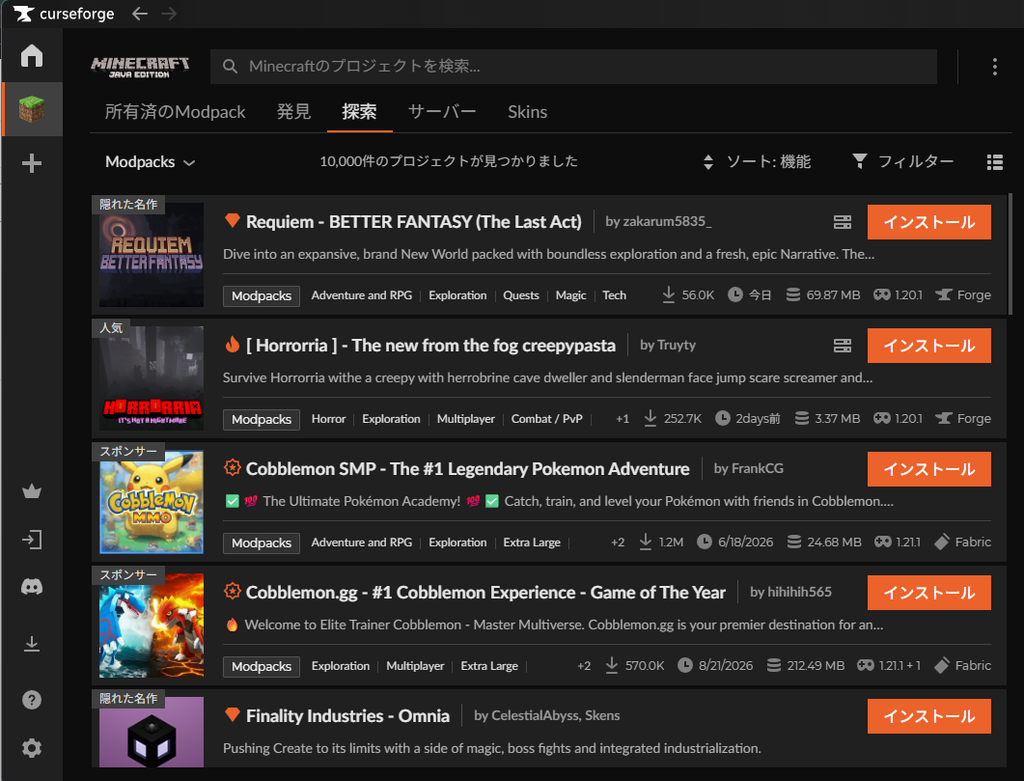Open the Cobblemon SMP project title link

coord(468,469)
